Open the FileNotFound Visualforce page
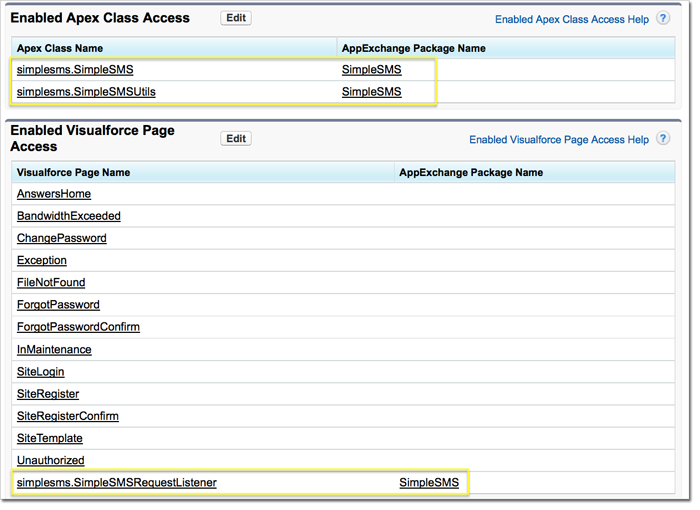Screen dimensions: 700x510 51,283
